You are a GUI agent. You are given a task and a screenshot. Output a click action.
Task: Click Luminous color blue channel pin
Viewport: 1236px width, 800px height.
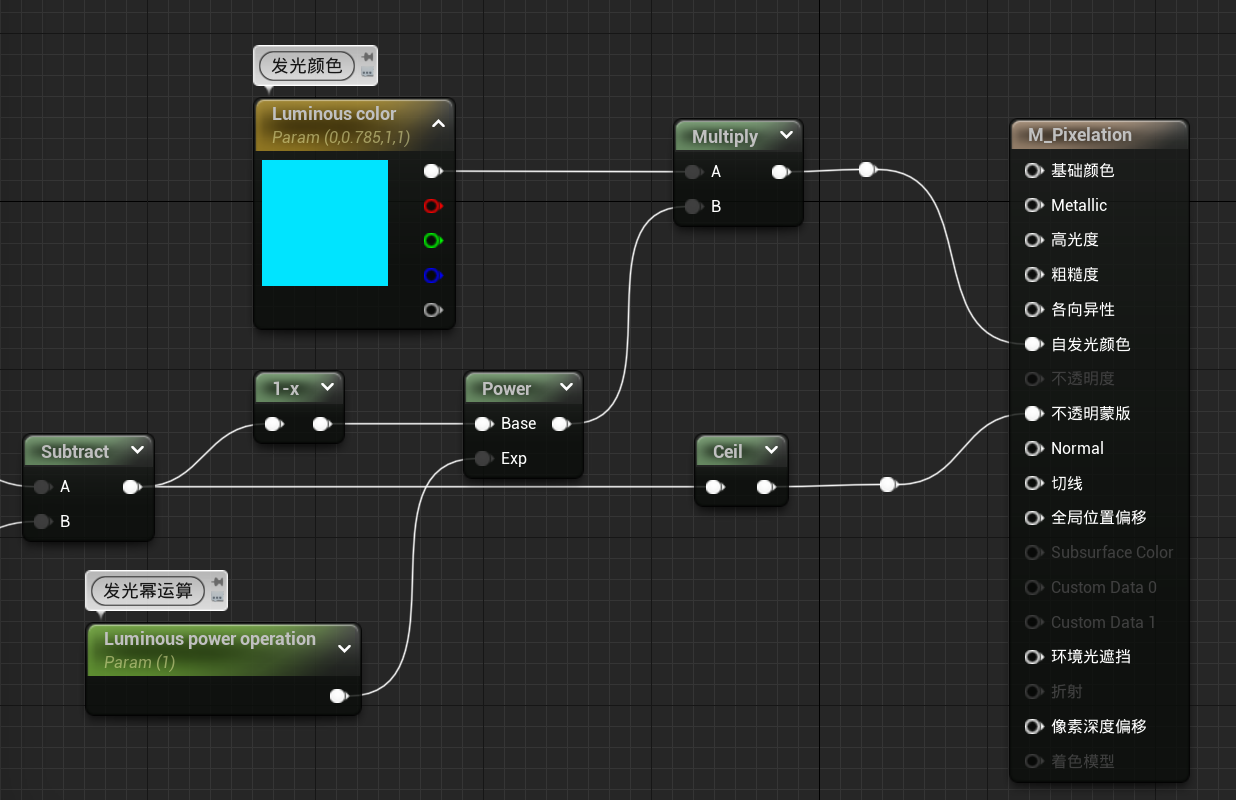point(433,276)
